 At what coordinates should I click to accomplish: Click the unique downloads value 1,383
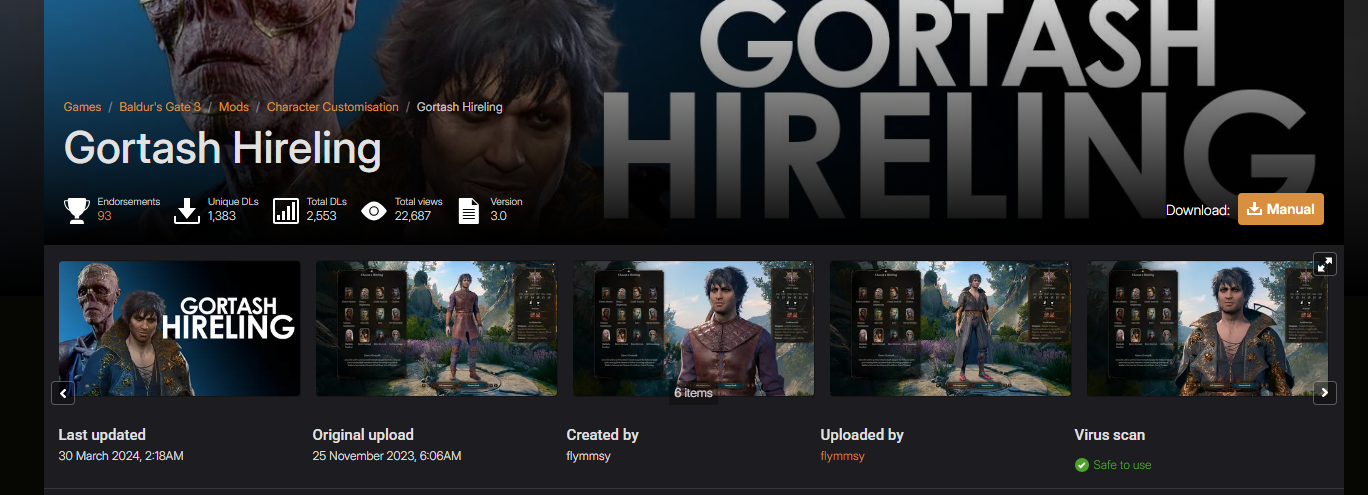click(x=222, y=215)
